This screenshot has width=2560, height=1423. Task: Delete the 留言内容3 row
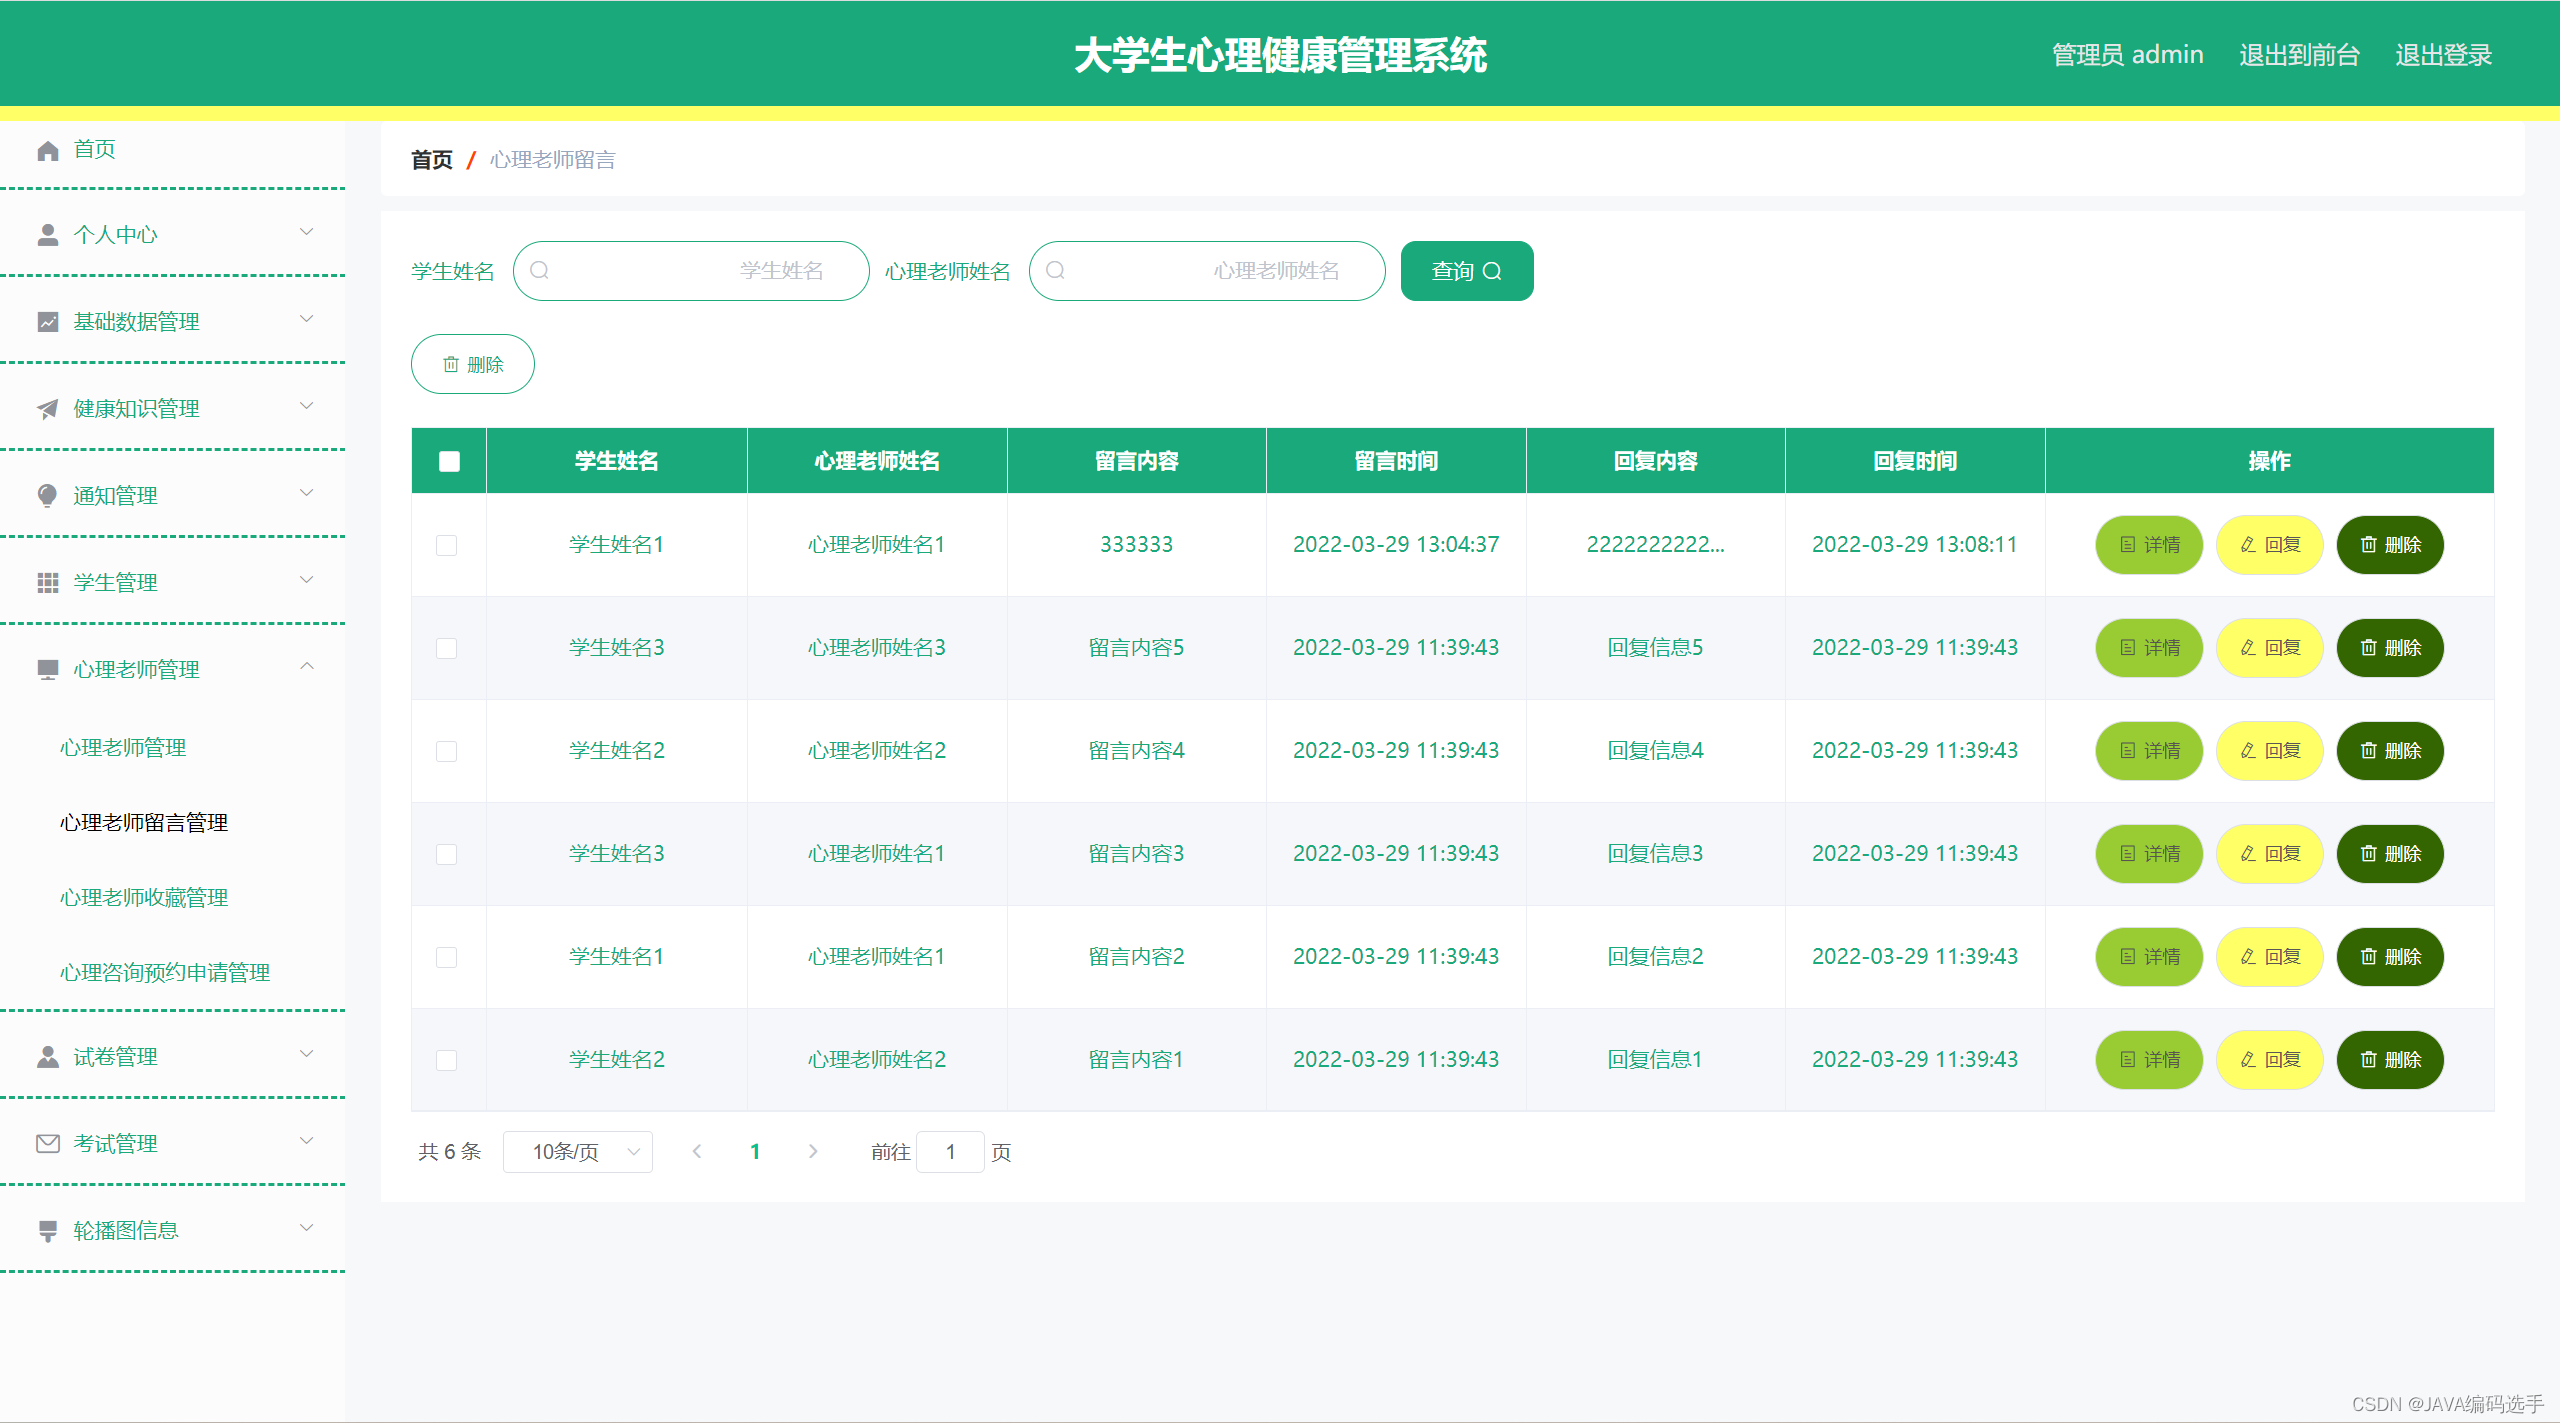(2390, 854)
